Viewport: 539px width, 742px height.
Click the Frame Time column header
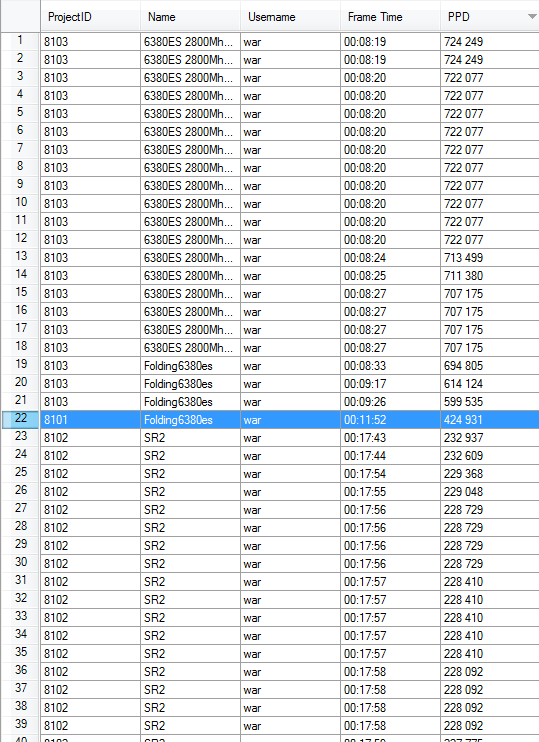pos(390,17)
